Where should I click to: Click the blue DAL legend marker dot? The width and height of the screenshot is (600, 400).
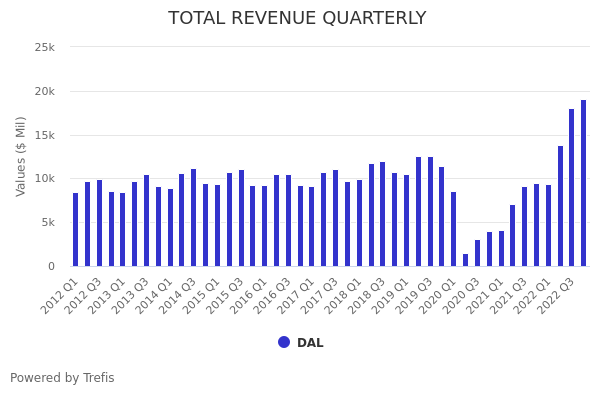(284, 342)
